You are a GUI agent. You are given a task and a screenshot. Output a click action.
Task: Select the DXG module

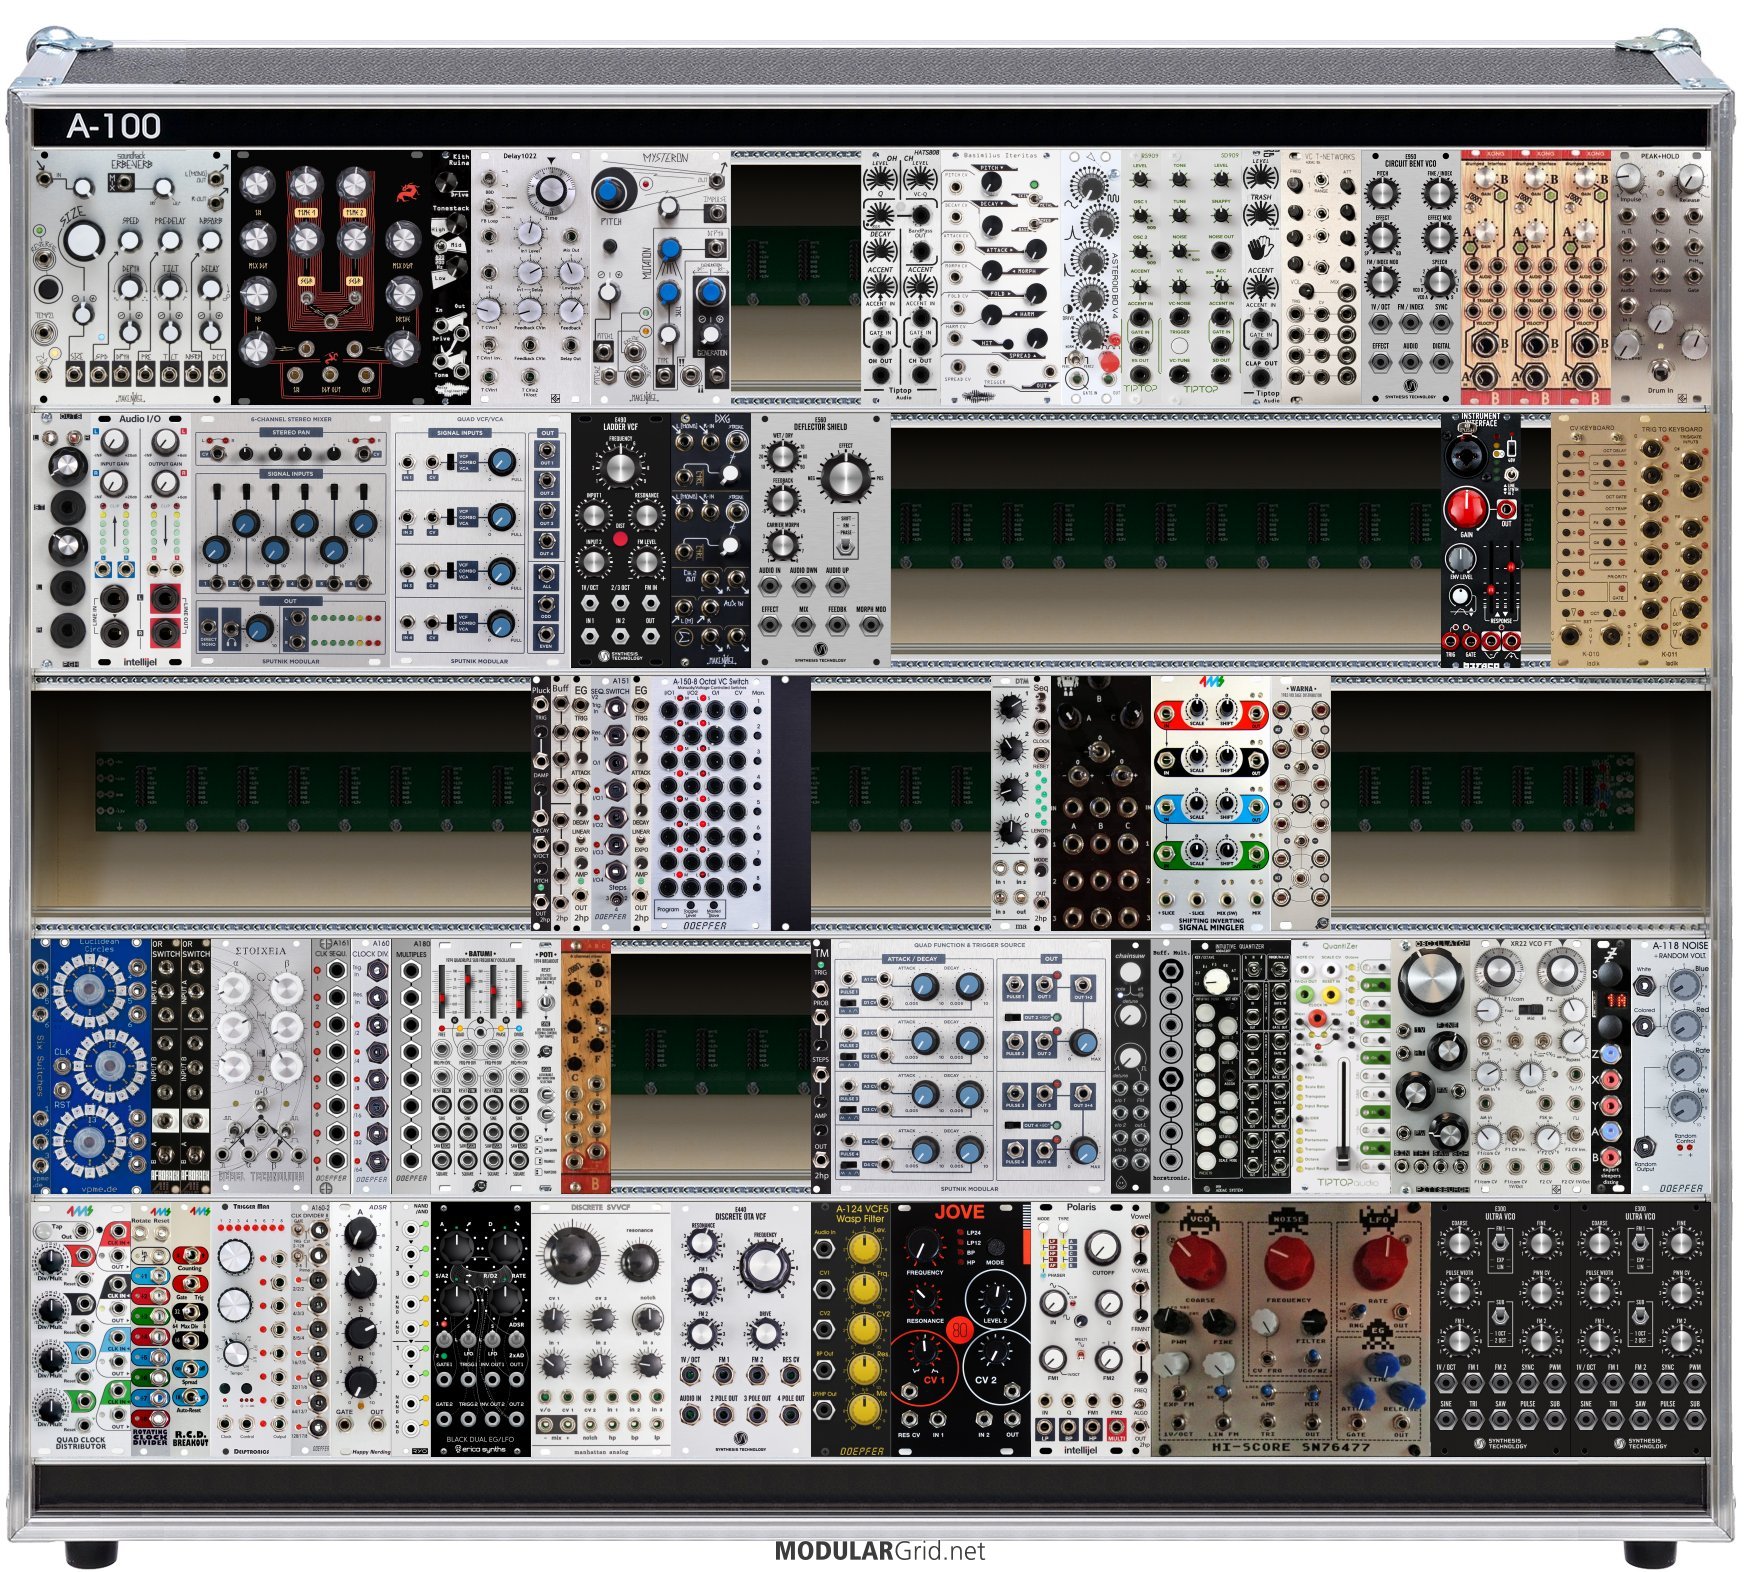coord(710,540)
